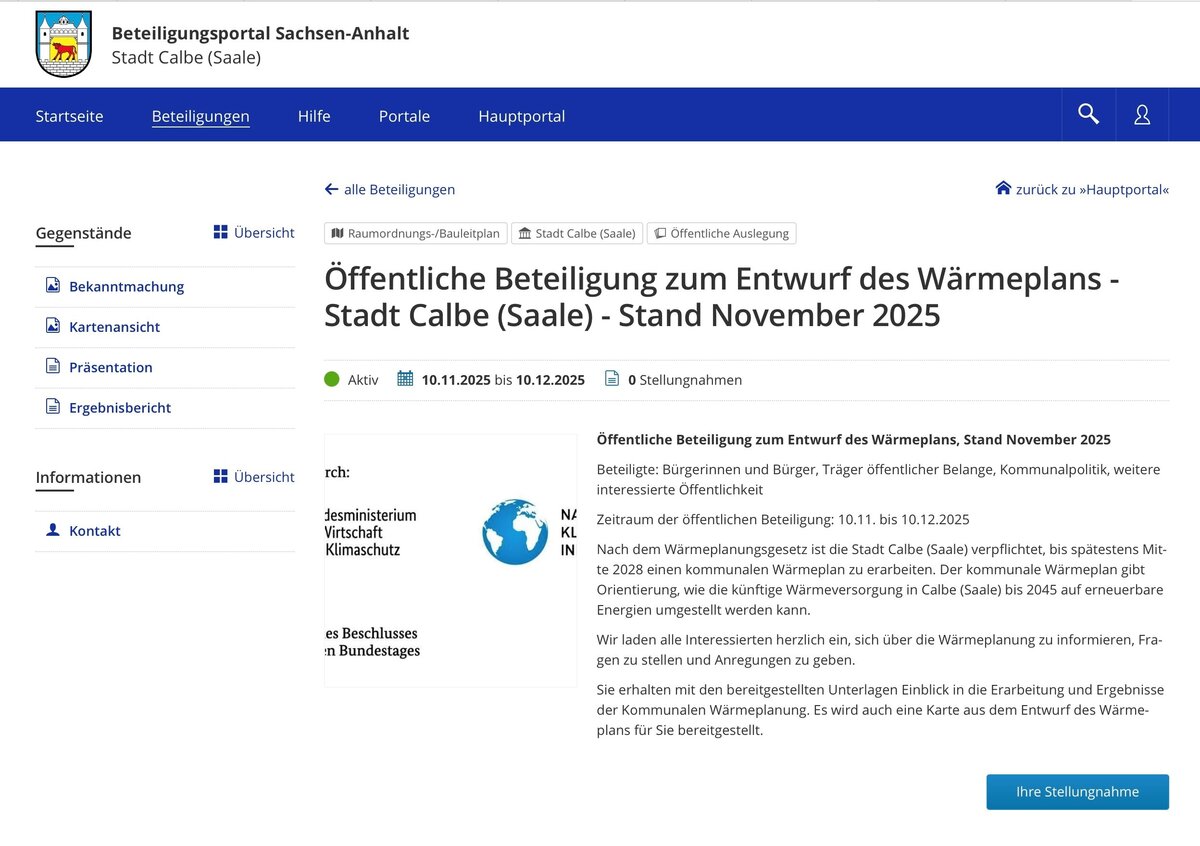
Task: Click the back arrow before alle Beteiligungen
Action: click(332, 189)
